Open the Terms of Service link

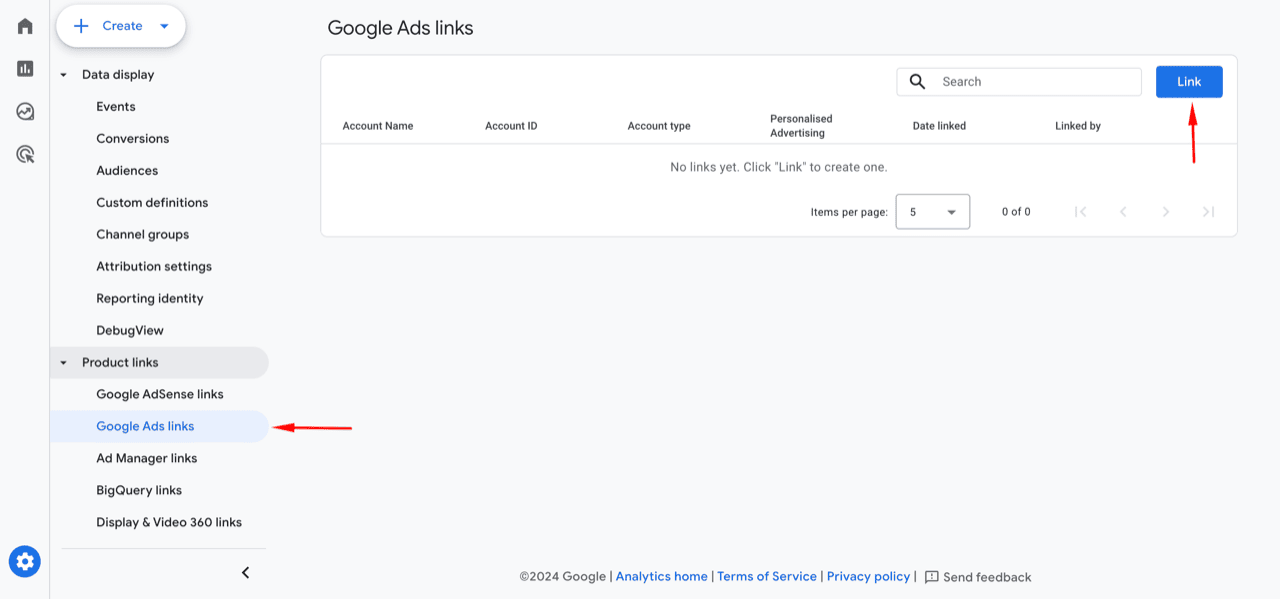(x=767, y=577)
